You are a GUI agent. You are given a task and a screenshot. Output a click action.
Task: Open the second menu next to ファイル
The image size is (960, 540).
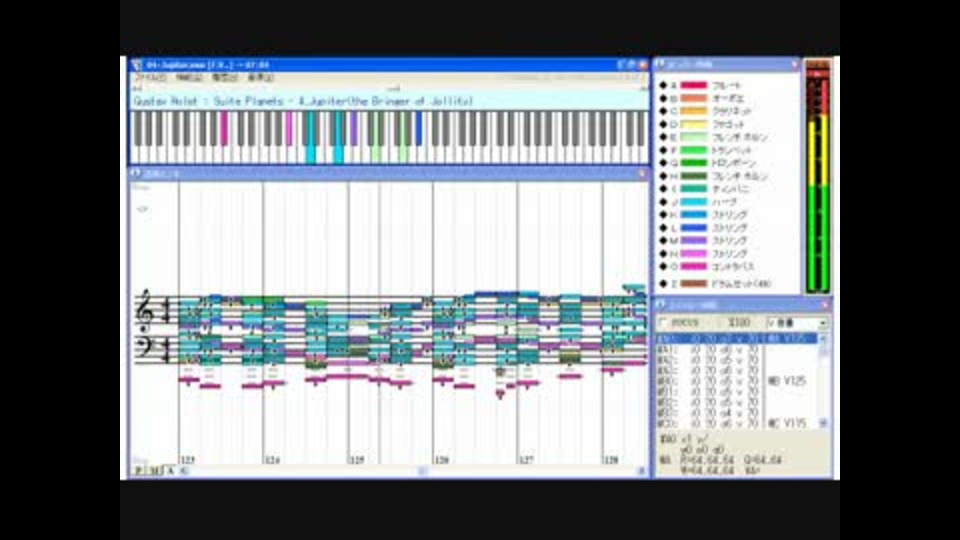(x=189, y=78)
